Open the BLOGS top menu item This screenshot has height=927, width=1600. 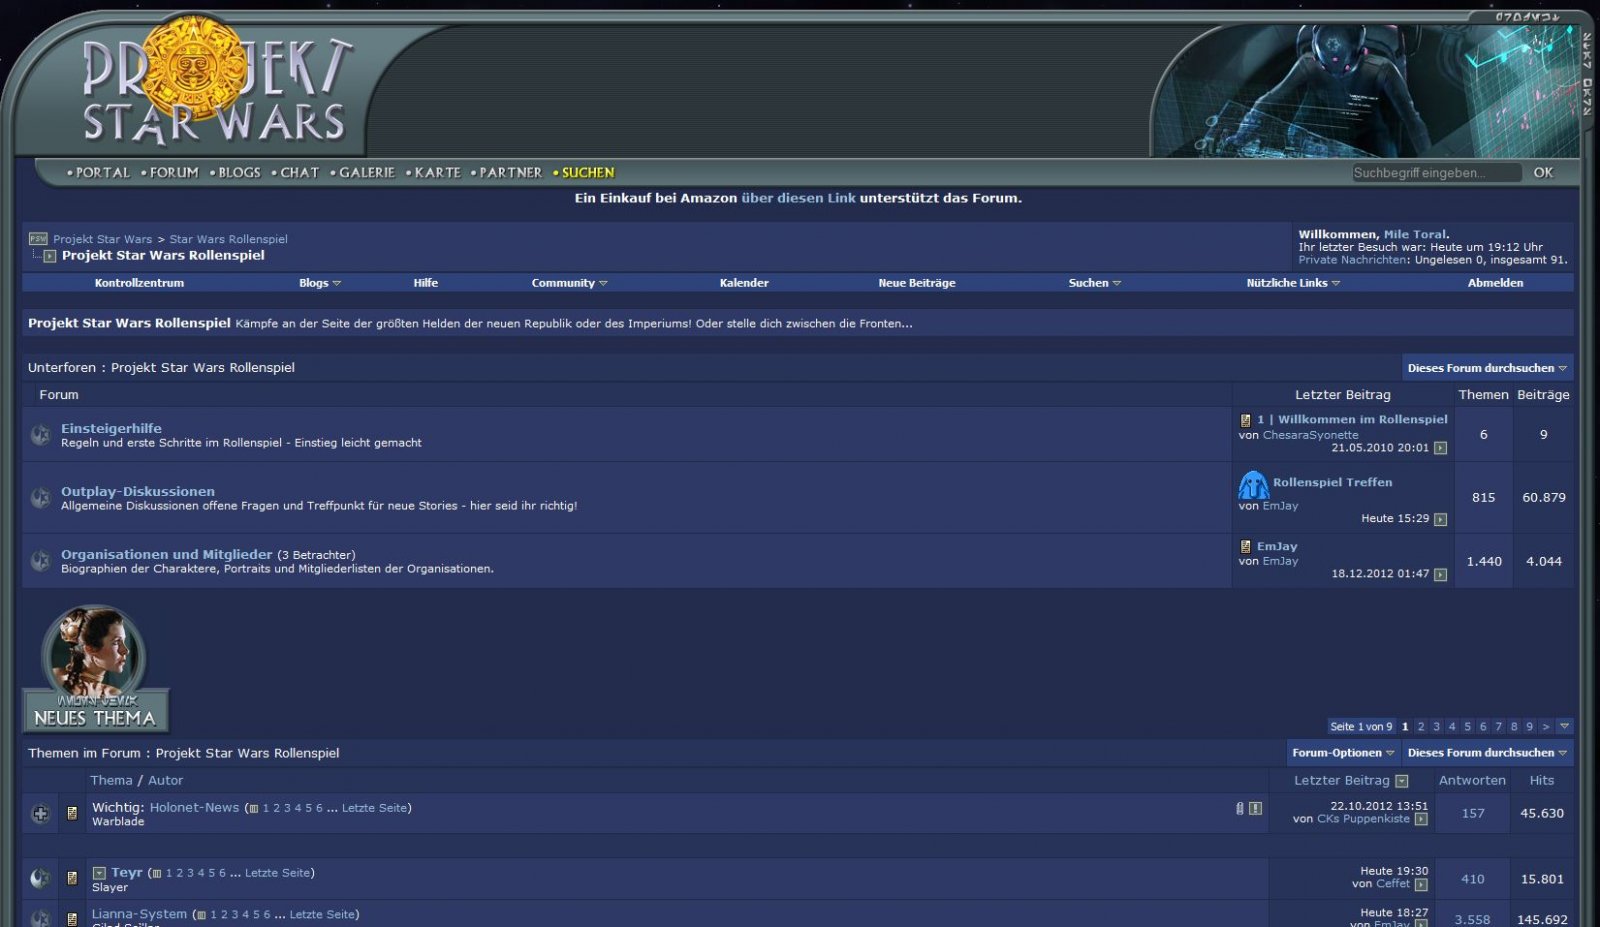point(239,173)
